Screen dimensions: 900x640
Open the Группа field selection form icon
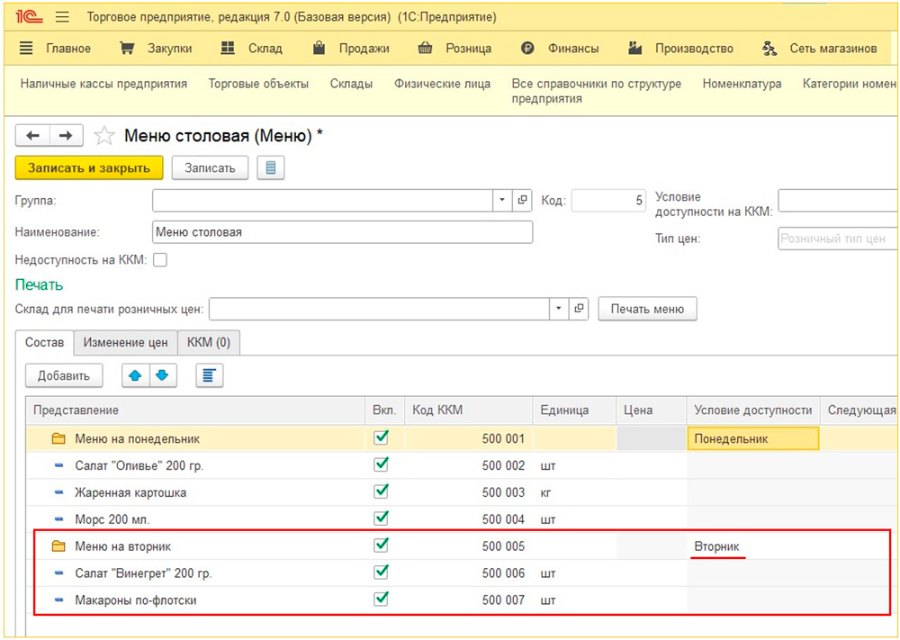522,200
